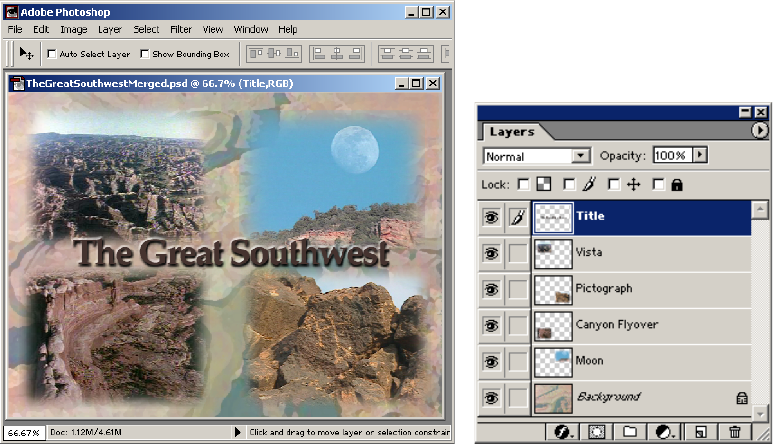The width and height of the screenshot is (773, 444).
Task: Select the Move tool icon in options bar
Action: click(27, 54)
